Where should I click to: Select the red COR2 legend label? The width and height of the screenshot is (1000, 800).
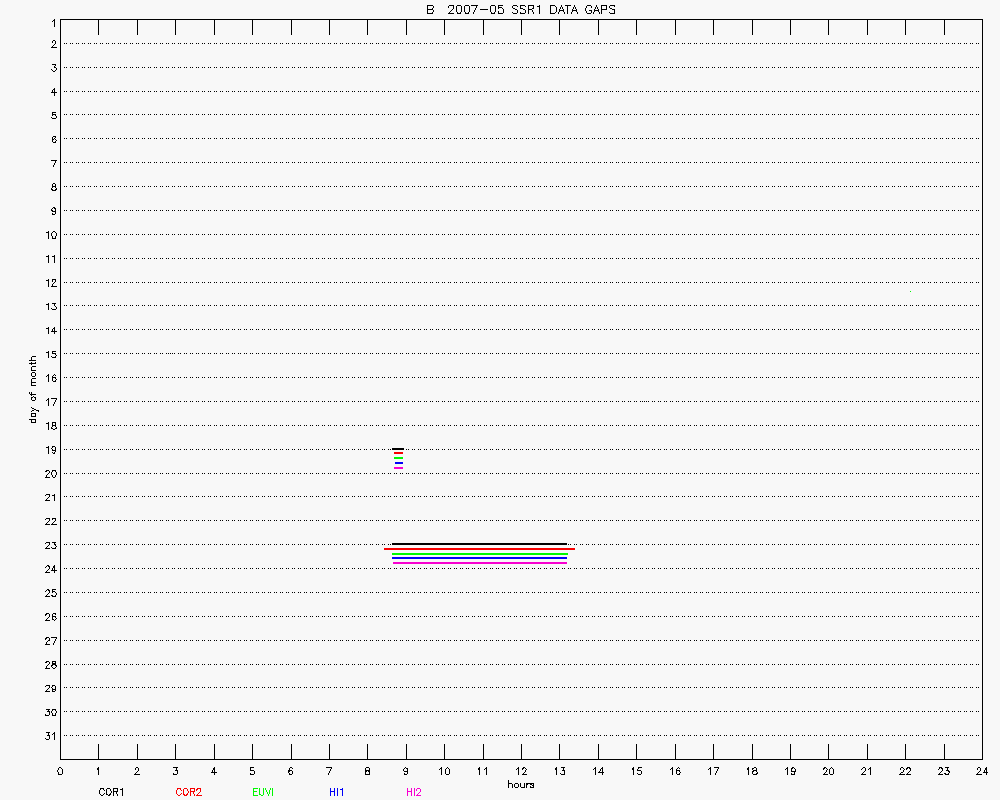point(188,792)
